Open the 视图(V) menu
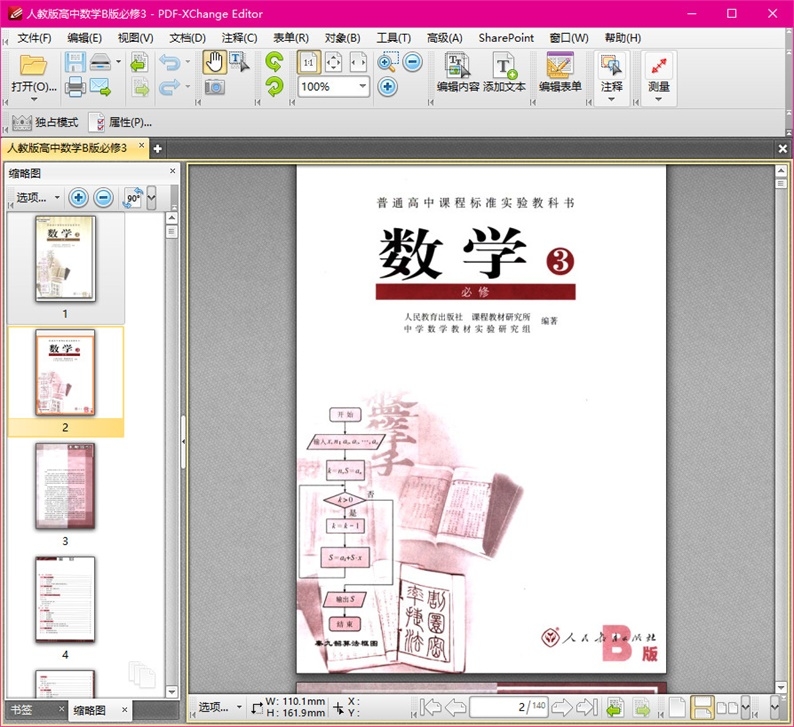 click(x=136, y=38)
